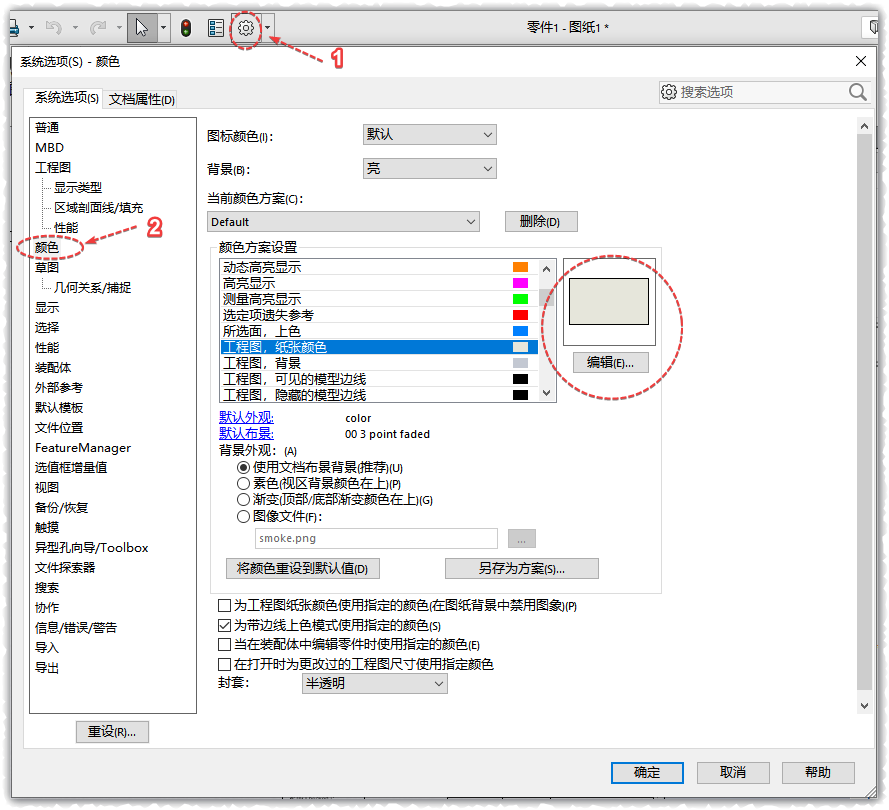Select MBD in the options tree

point(49,147)
